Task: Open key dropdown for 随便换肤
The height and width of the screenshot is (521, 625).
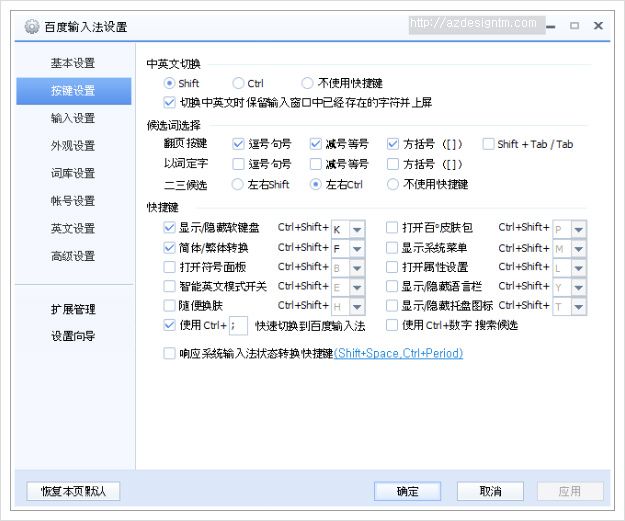Action: pyautogui.click(x=357, y=307)
